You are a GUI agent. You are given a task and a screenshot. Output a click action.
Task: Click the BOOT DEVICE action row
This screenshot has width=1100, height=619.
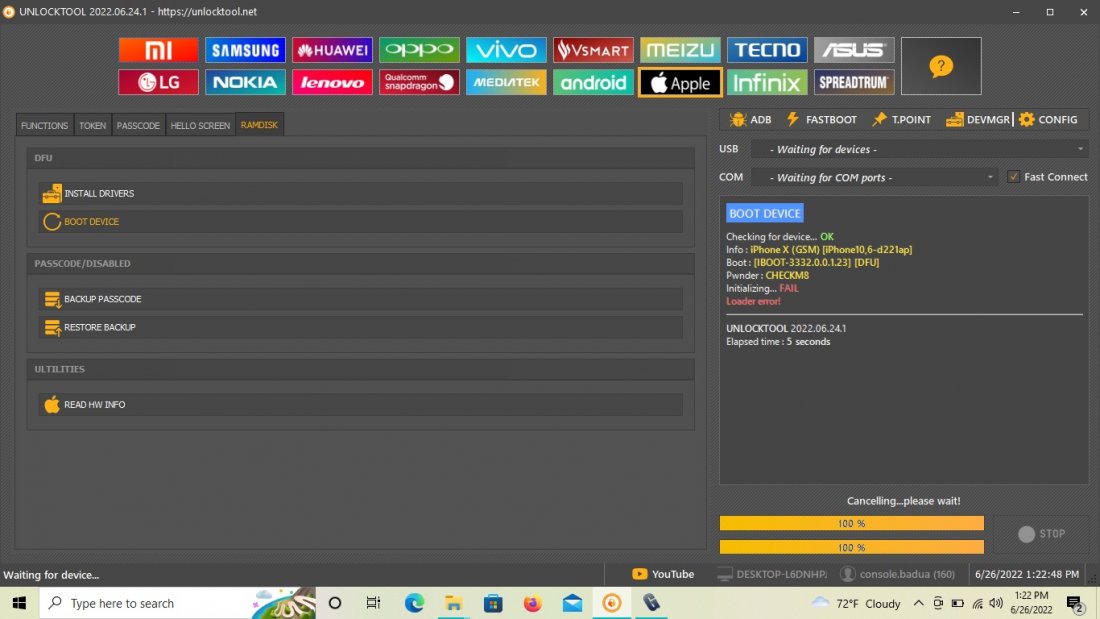361,221
